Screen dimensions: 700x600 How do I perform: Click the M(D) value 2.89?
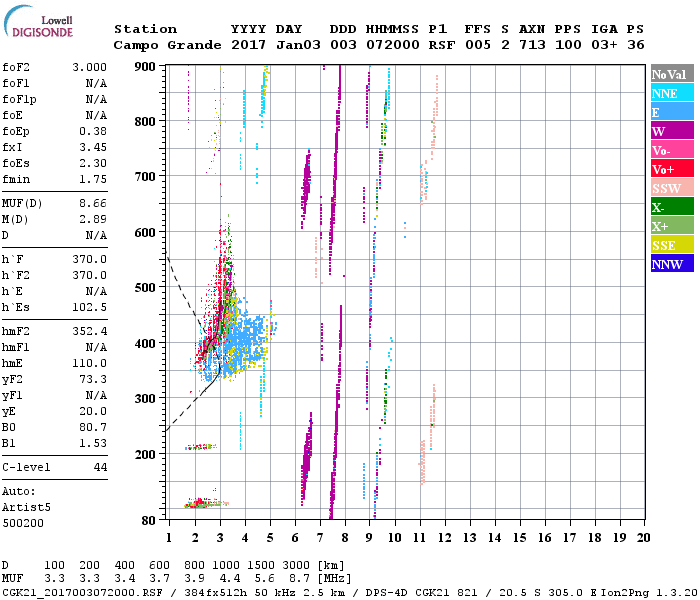click(93, 219)
